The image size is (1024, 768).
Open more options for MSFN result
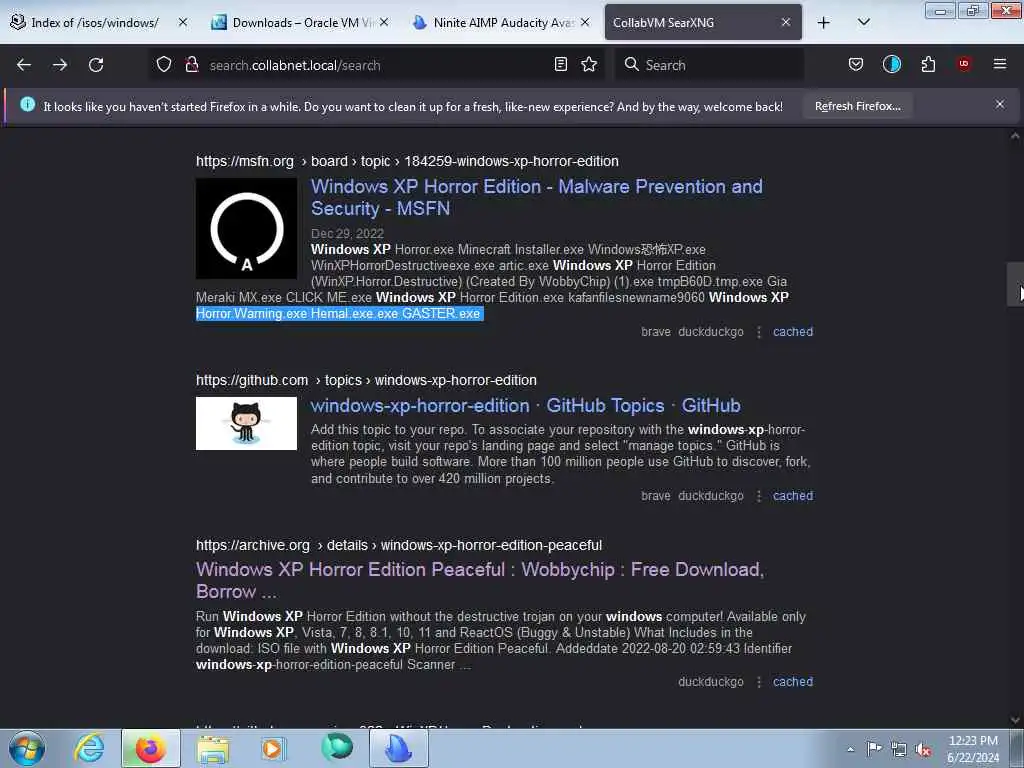[759, 332]
